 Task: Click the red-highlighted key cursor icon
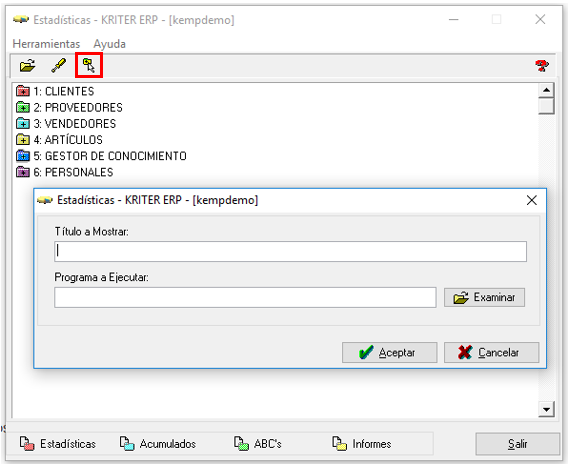(x=89, y=65)
